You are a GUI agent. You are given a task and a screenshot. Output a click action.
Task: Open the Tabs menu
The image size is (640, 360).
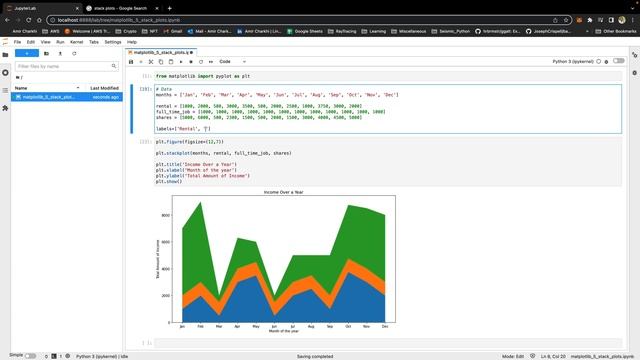tap(94, 42)
